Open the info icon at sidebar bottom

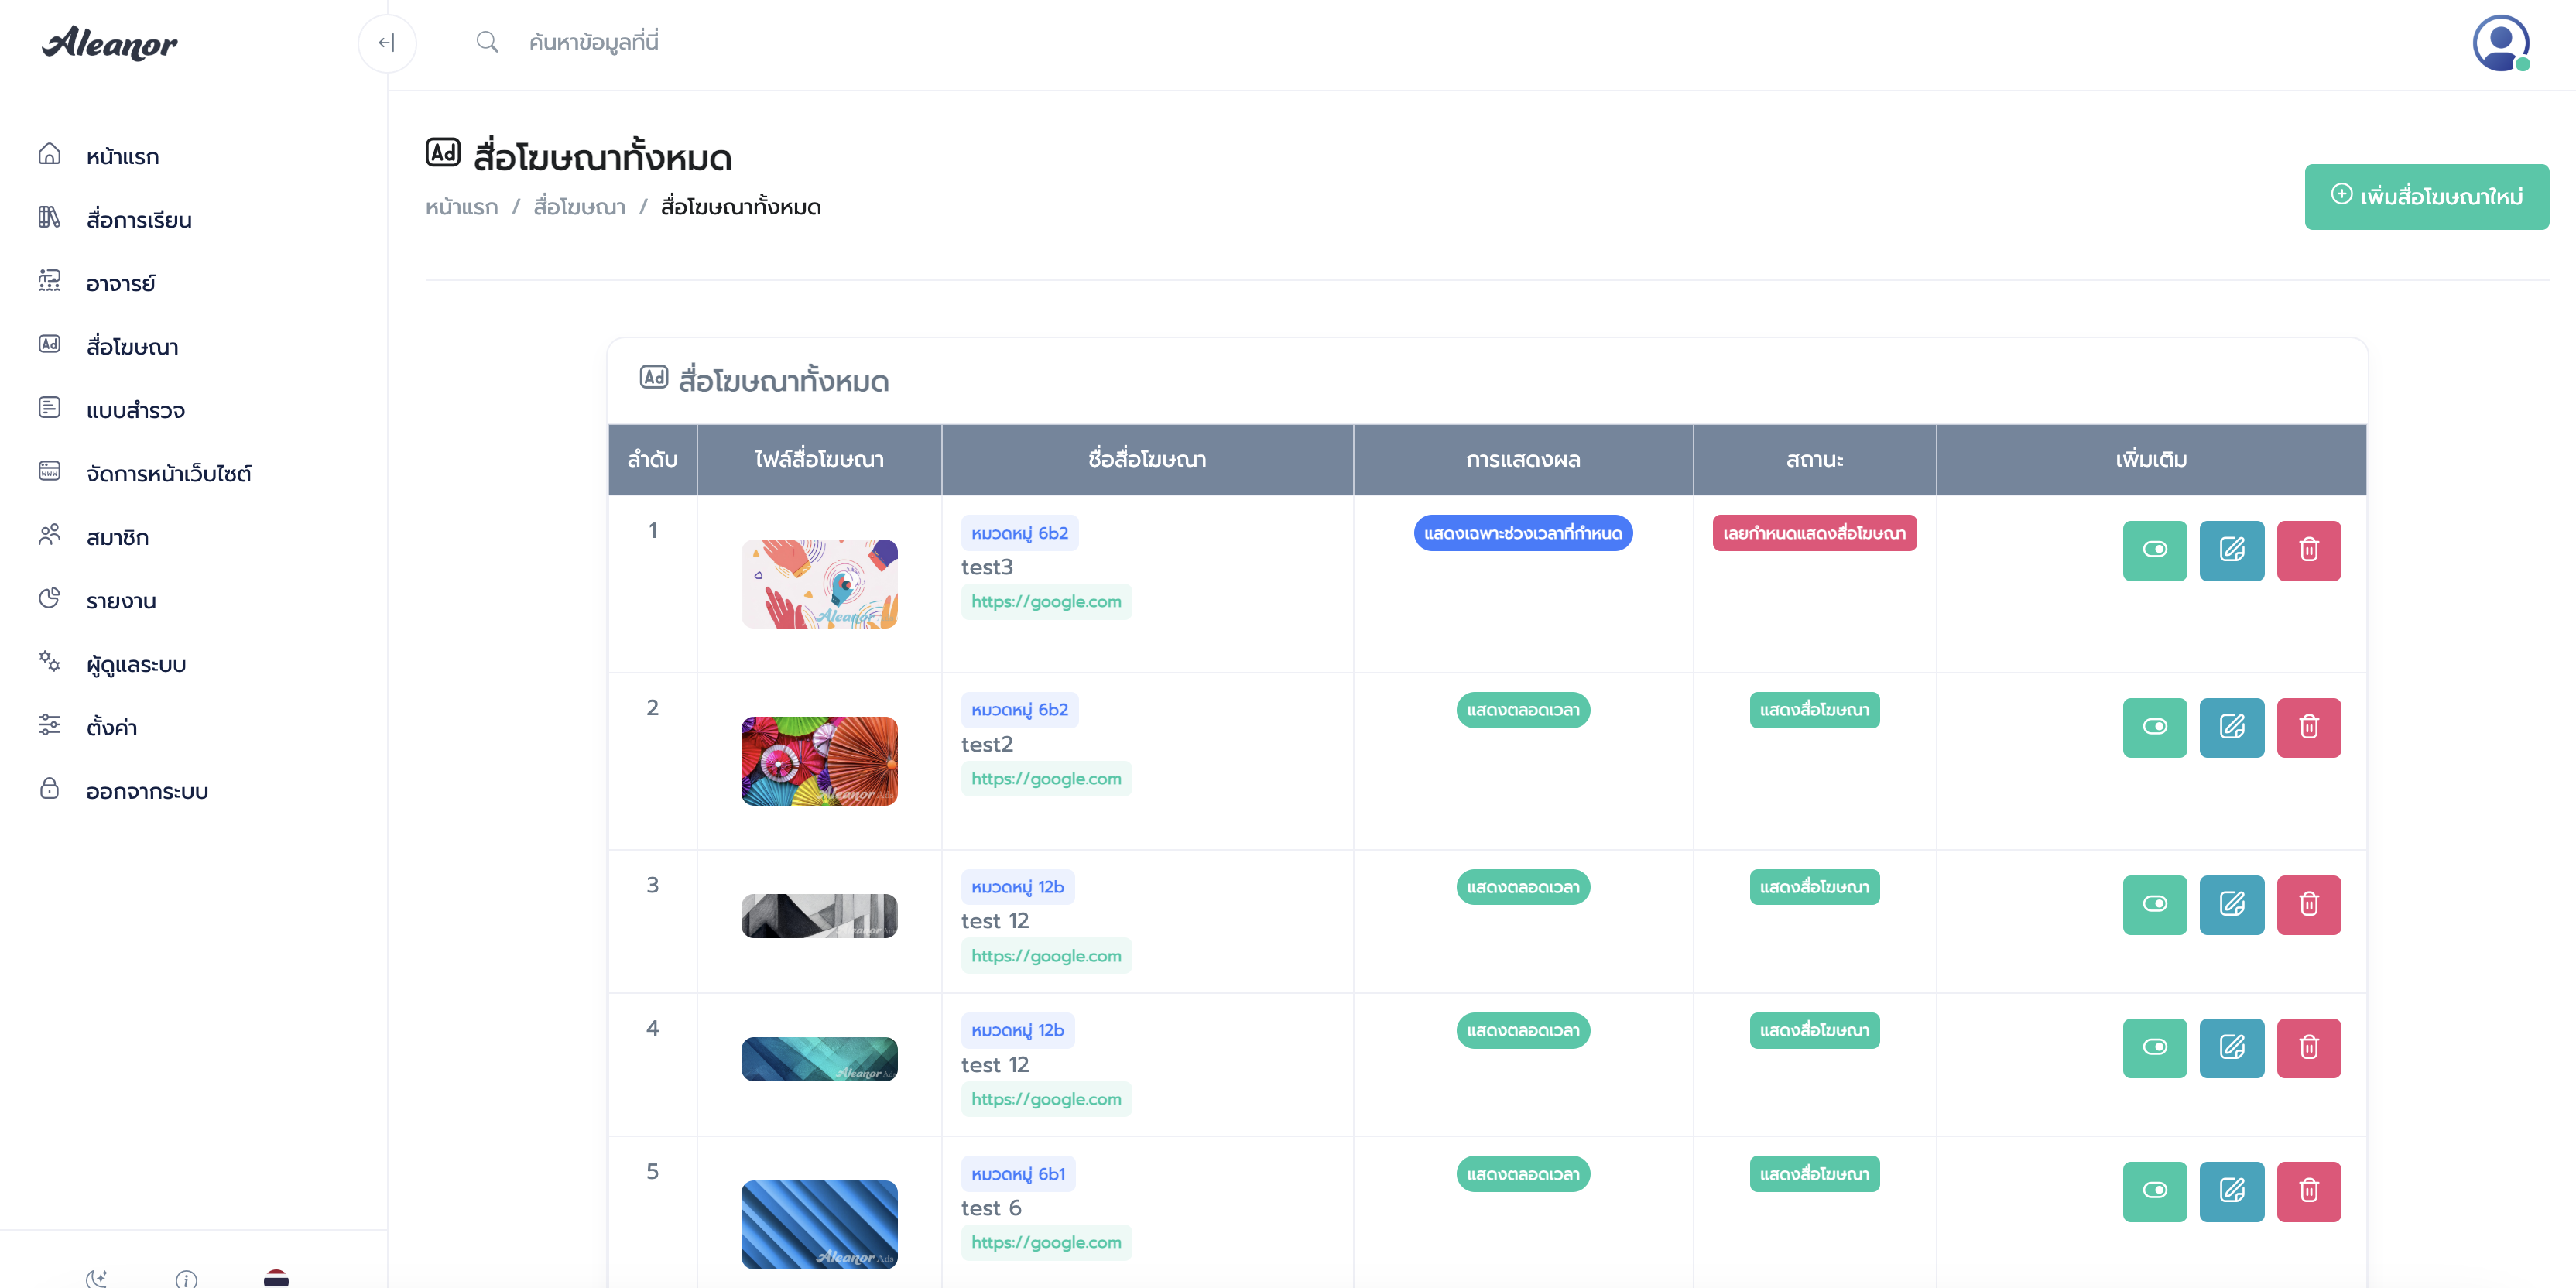tap(186, 1277)
